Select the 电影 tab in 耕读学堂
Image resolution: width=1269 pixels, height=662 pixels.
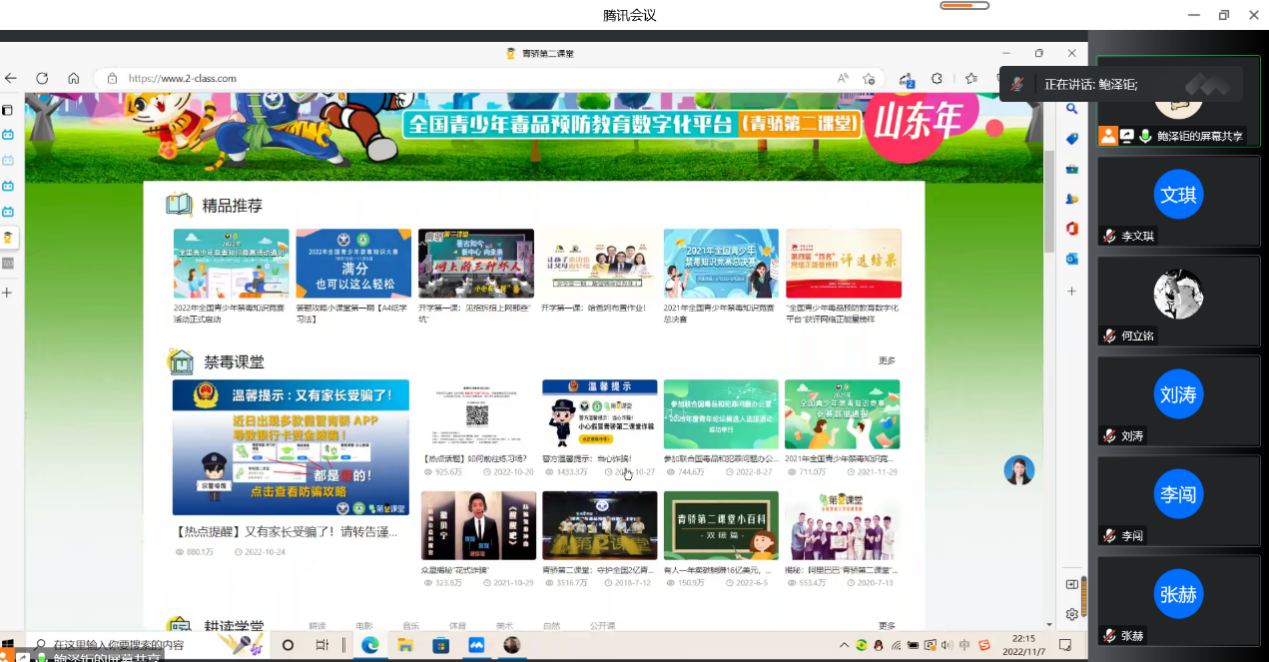pyautogui.click(x=364, y=626)
